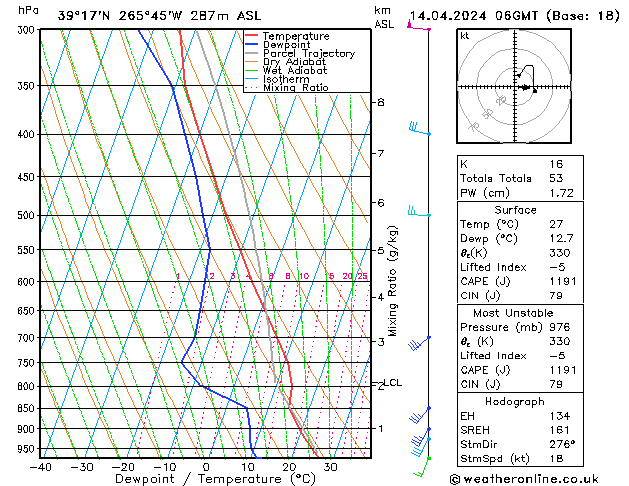
Task: Click the Hodograph section heading in table
Action: pyautogui.click(x=515, y=402)
